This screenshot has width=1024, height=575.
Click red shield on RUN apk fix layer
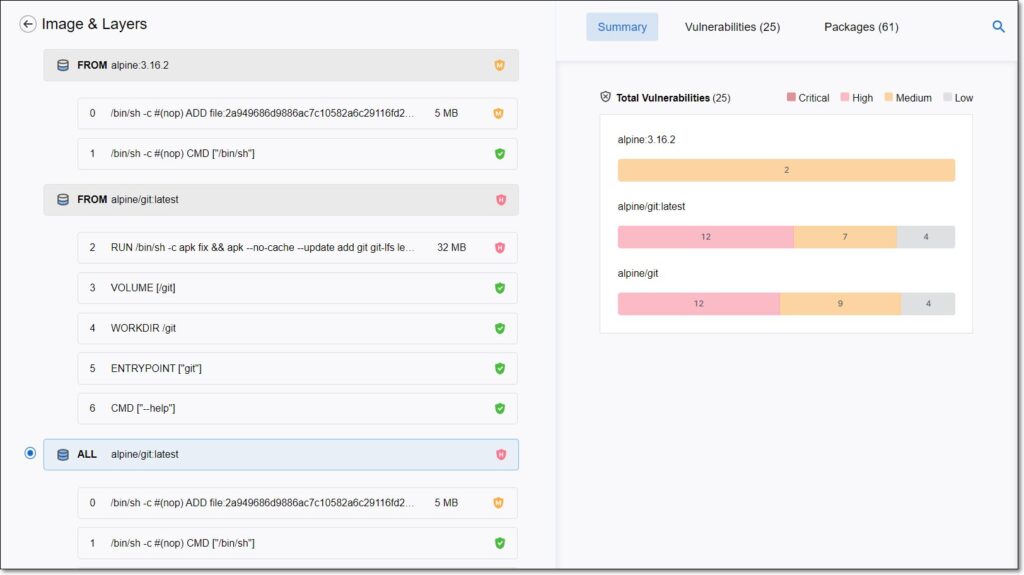coord(500,248)
